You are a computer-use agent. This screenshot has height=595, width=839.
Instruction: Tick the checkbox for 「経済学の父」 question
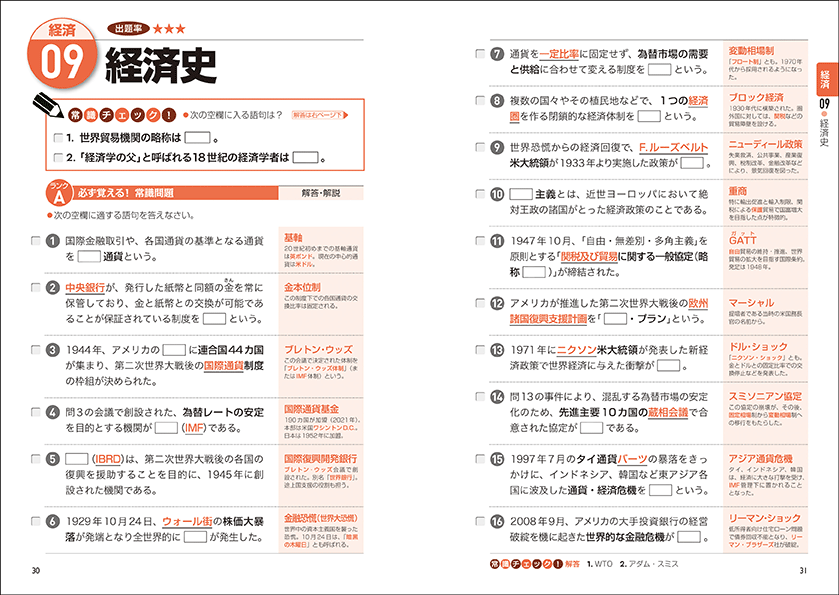pos(58,158)
